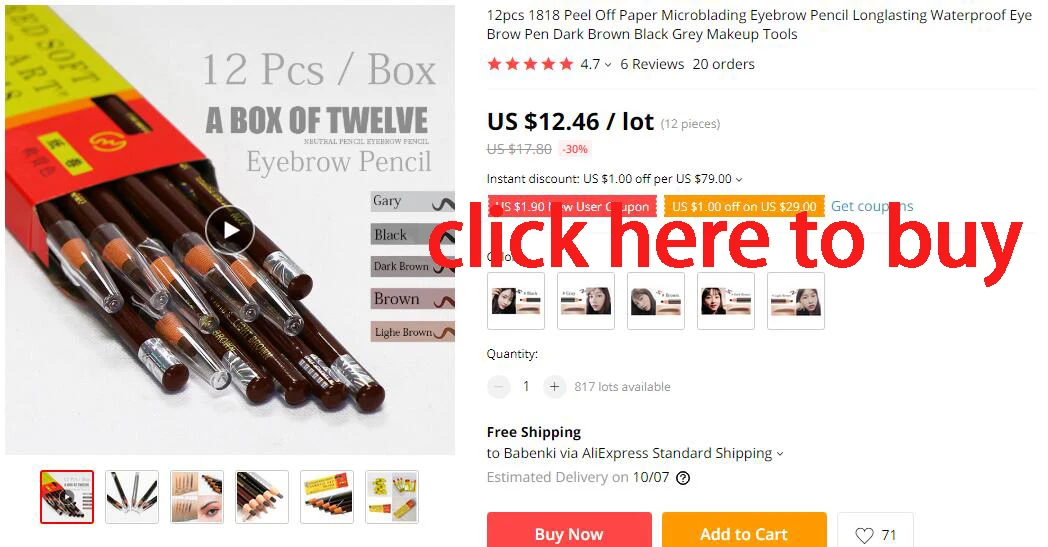Image resolution: width=1048 pixels, height=547 pixels.
Task: Play the product video
Action: 230,231
